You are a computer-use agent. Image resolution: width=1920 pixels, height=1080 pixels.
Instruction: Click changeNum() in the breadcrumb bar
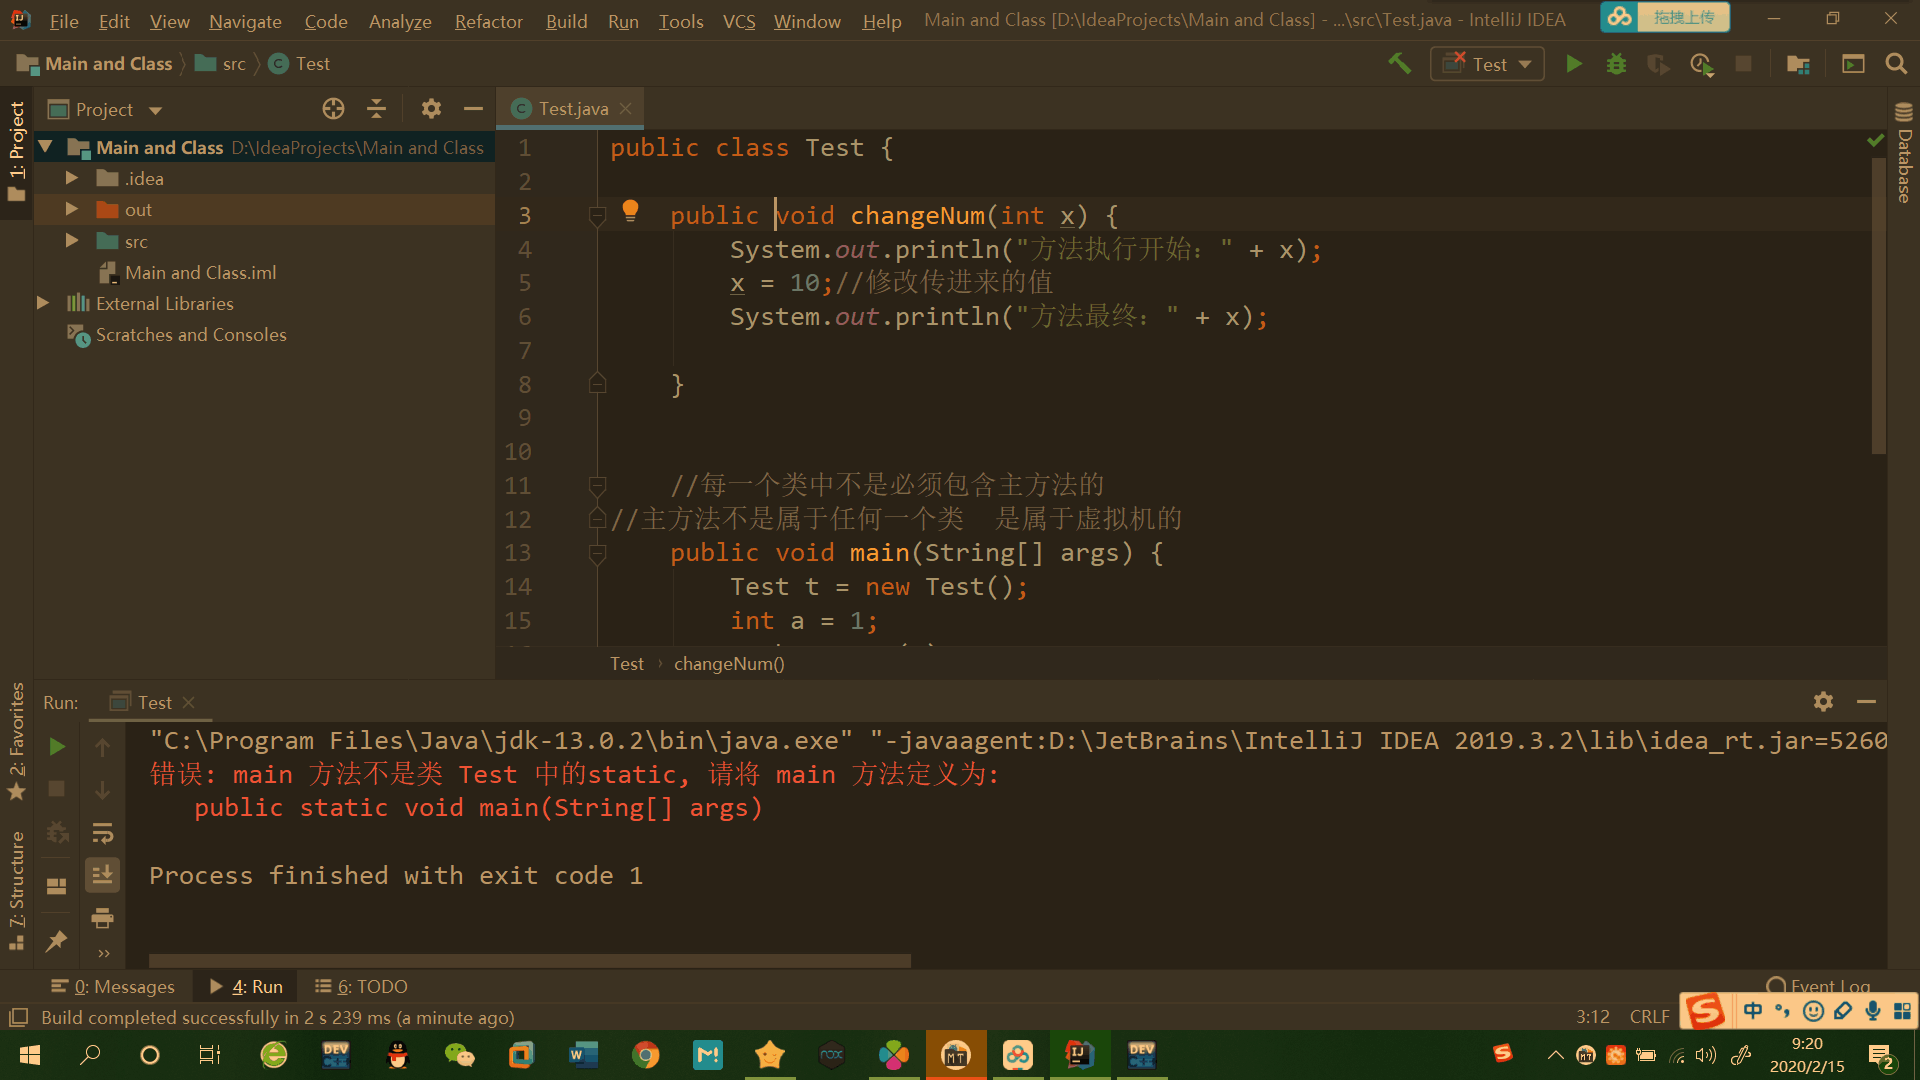(x=729, y=664)
